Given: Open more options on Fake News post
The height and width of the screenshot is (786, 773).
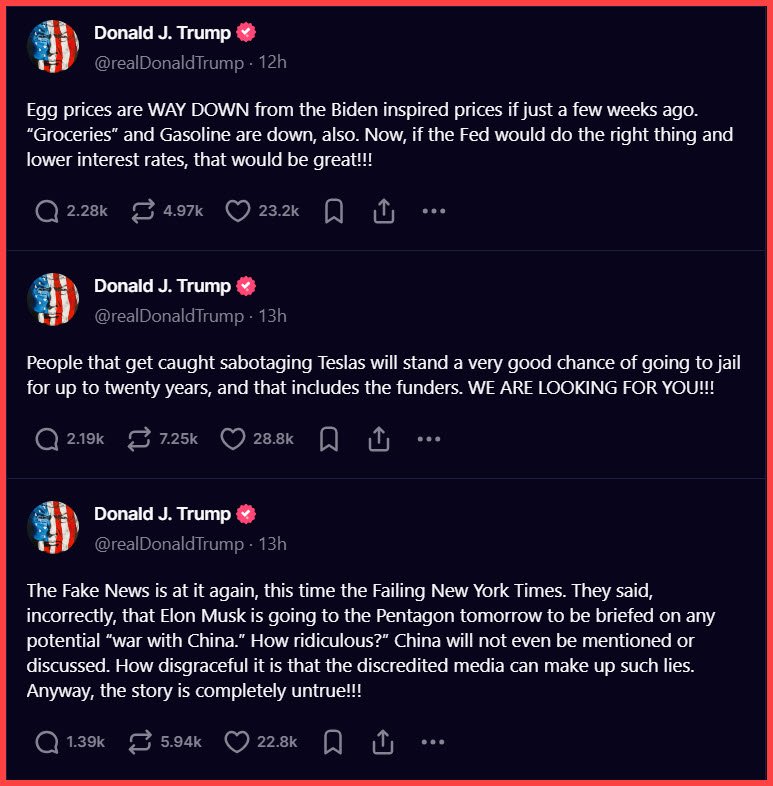Looking at the screenshot, I should (432, 742).
